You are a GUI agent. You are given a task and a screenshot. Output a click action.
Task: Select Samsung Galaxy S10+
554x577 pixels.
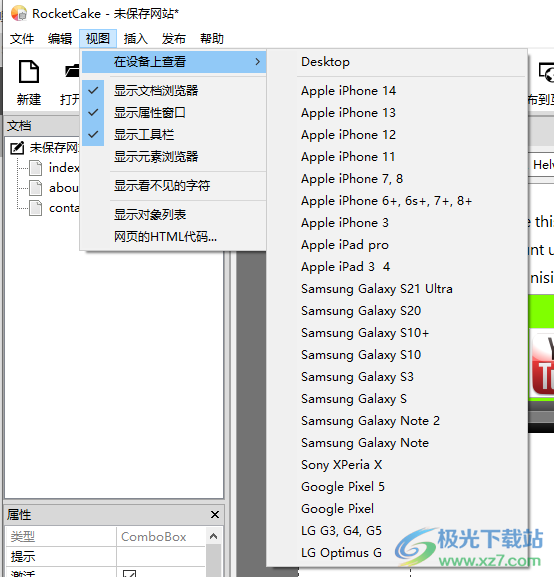397,333
